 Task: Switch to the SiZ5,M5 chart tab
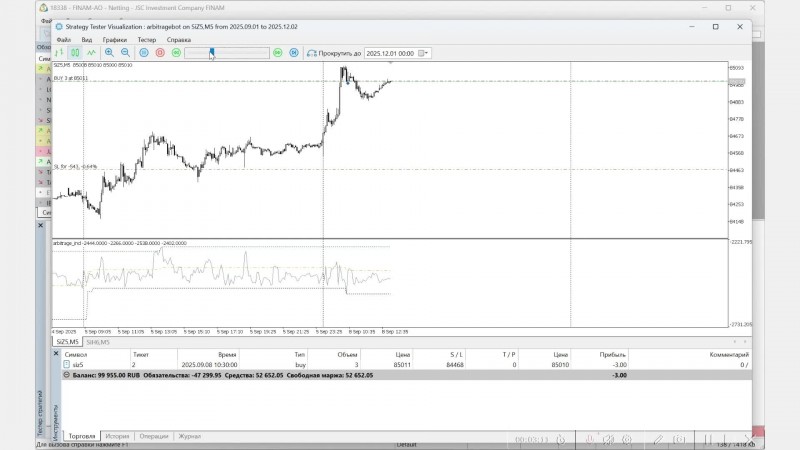[x=67, y=342]
